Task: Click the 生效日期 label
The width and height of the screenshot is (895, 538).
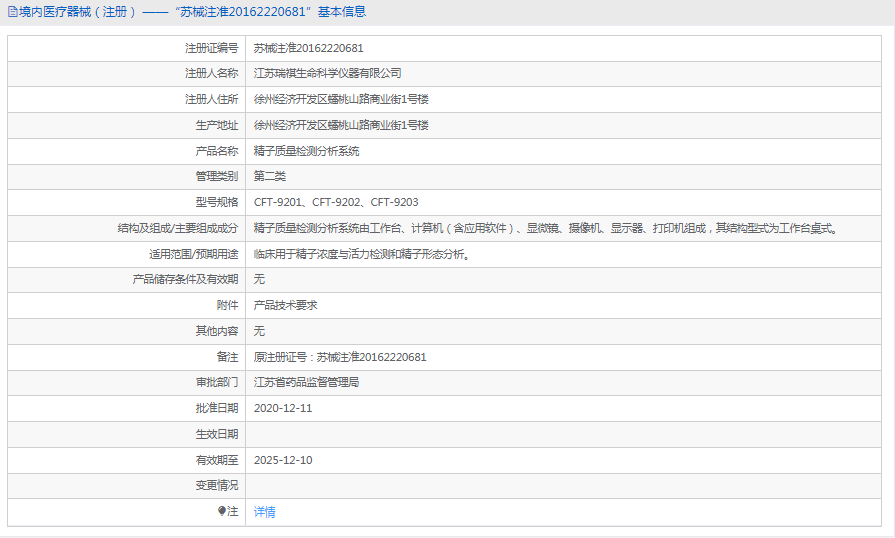Action: [x=216, y=434]
